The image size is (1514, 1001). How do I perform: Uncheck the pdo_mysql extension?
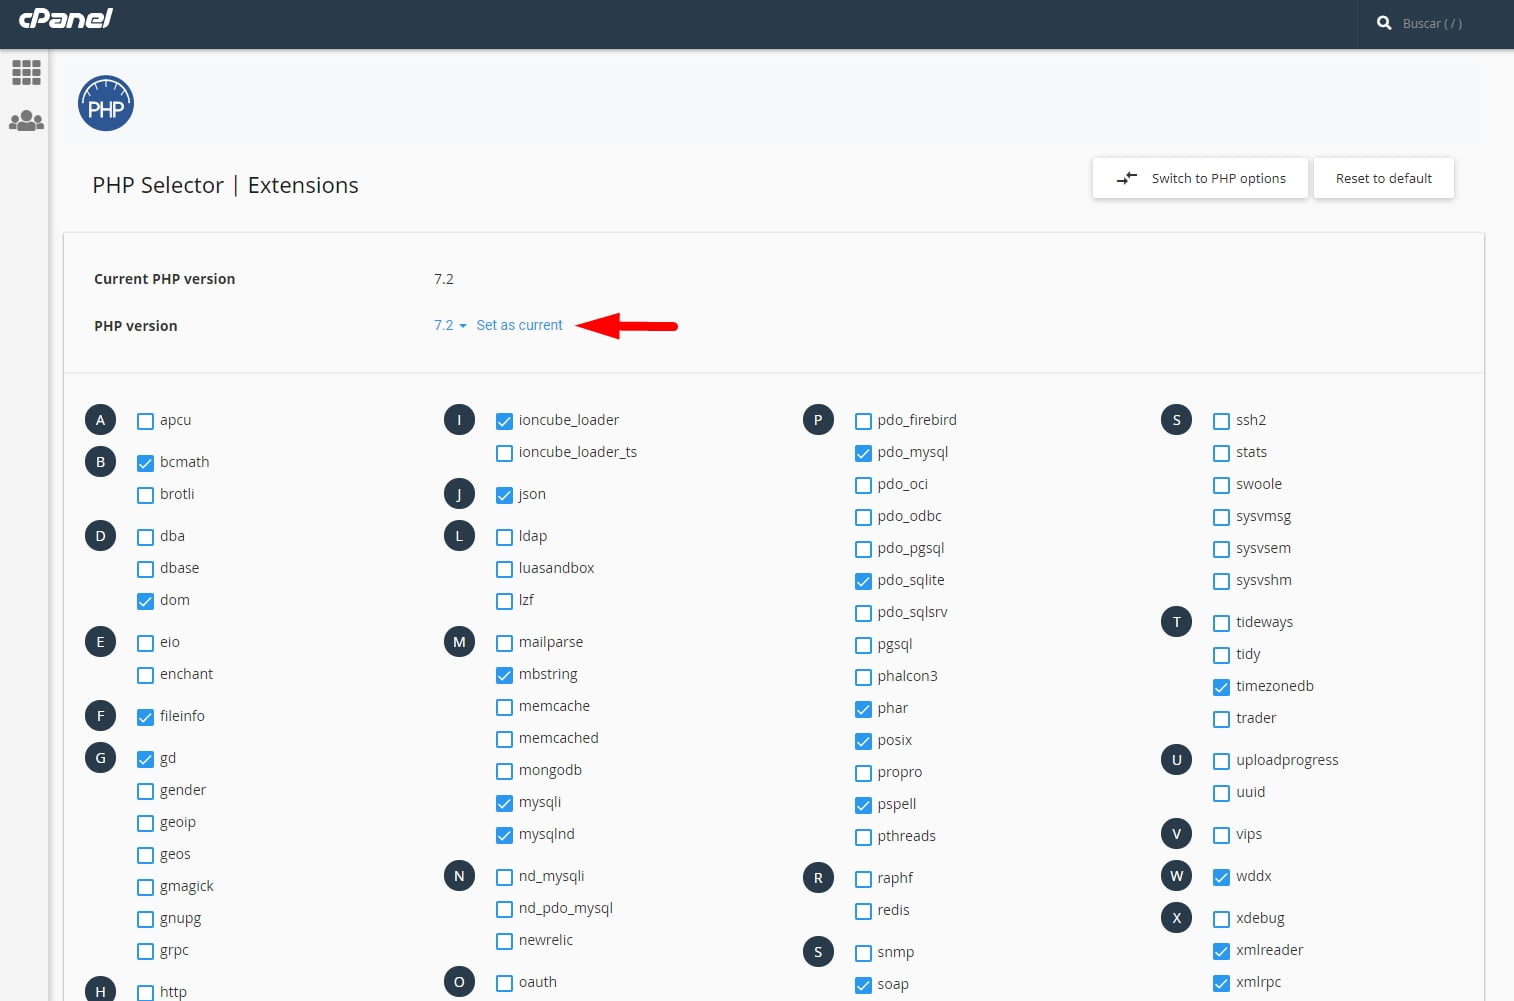pyautogui.click(x=863, y=453)
